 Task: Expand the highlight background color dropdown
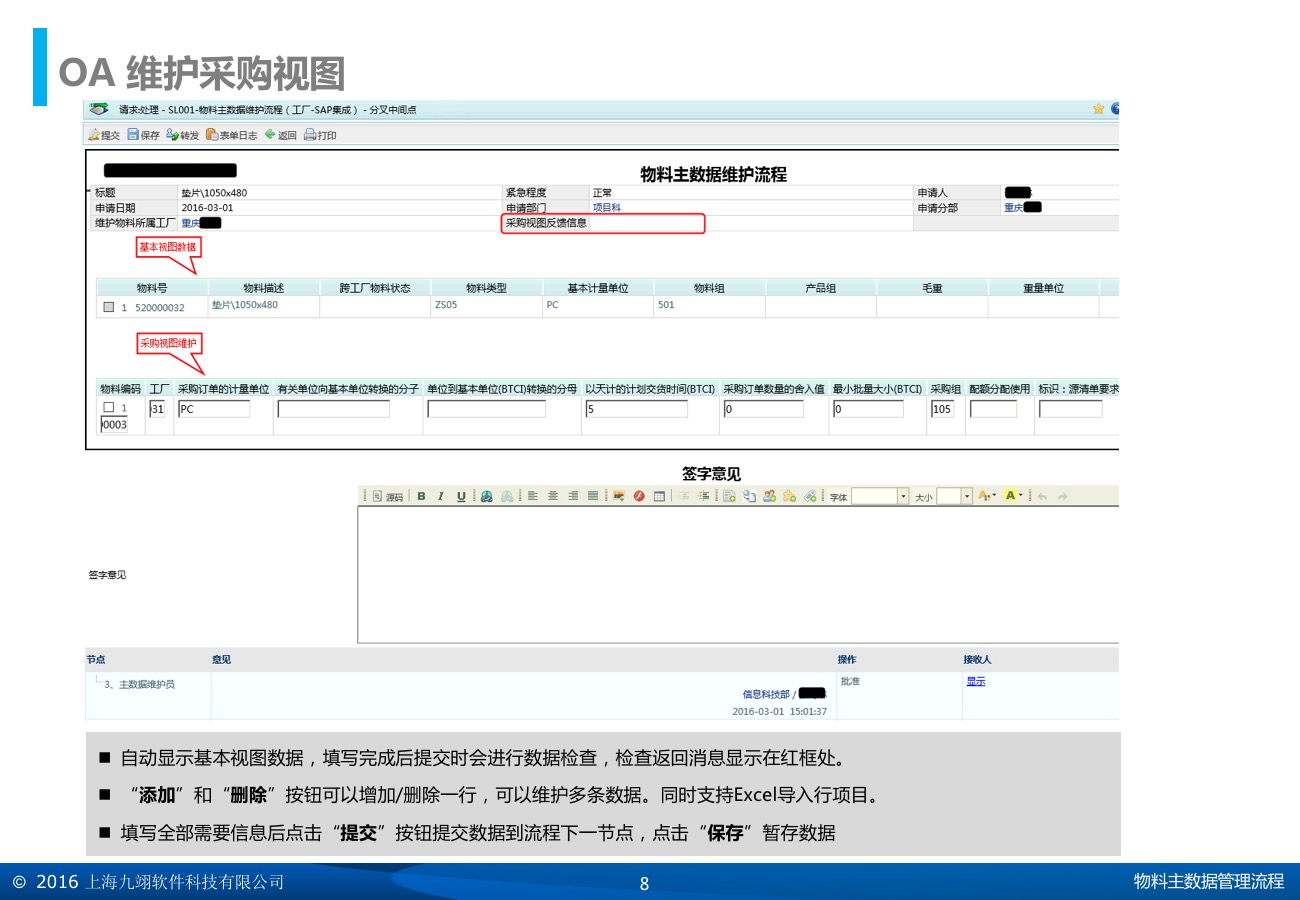tap(1021, 496)
